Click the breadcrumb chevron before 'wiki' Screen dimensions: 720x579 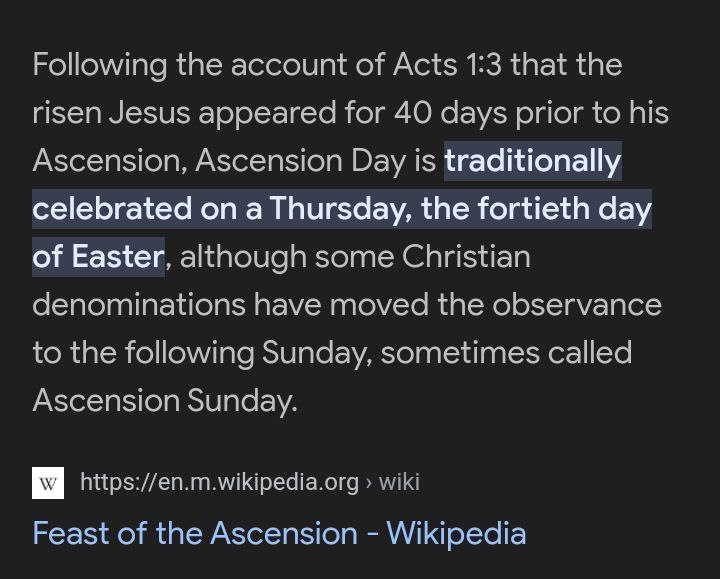coord(369,483)
